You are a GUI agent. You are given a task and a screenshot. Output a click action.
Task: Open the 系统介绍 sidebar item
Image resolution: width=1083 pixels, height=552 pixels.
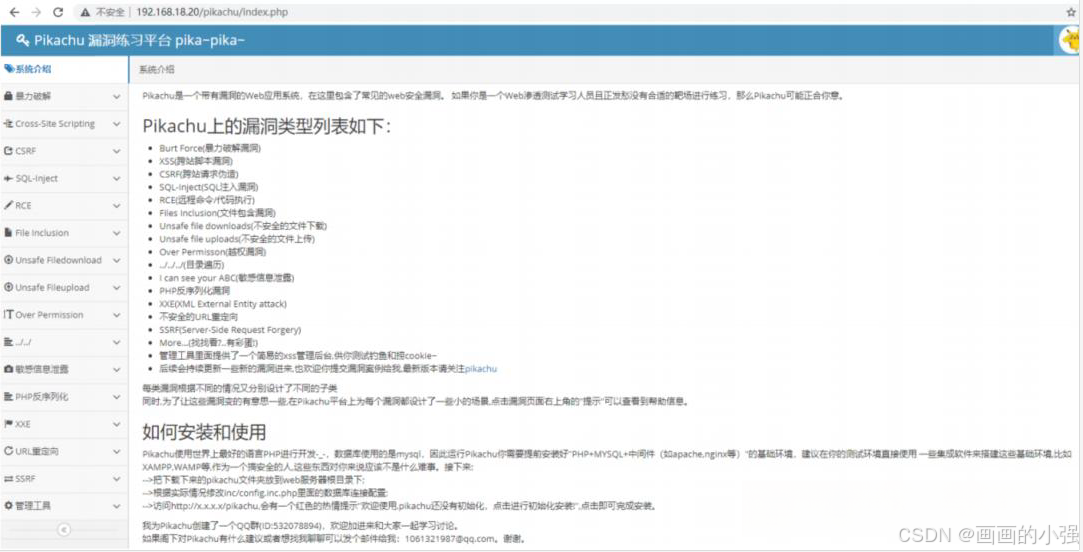coord(64,69)
